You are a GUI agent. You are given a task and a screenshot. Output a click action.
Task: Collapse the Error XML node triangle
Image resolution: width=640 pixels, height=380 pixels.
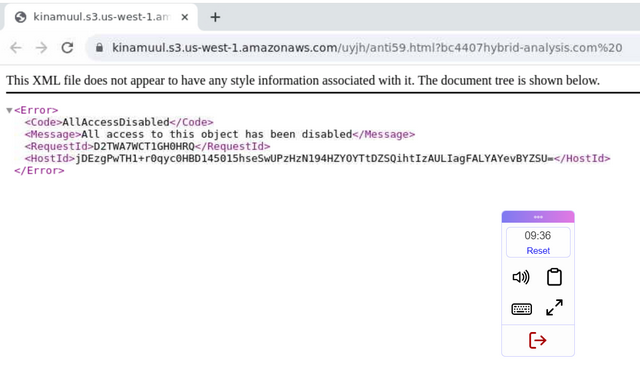pyautogui.click(x=9, y=110)
